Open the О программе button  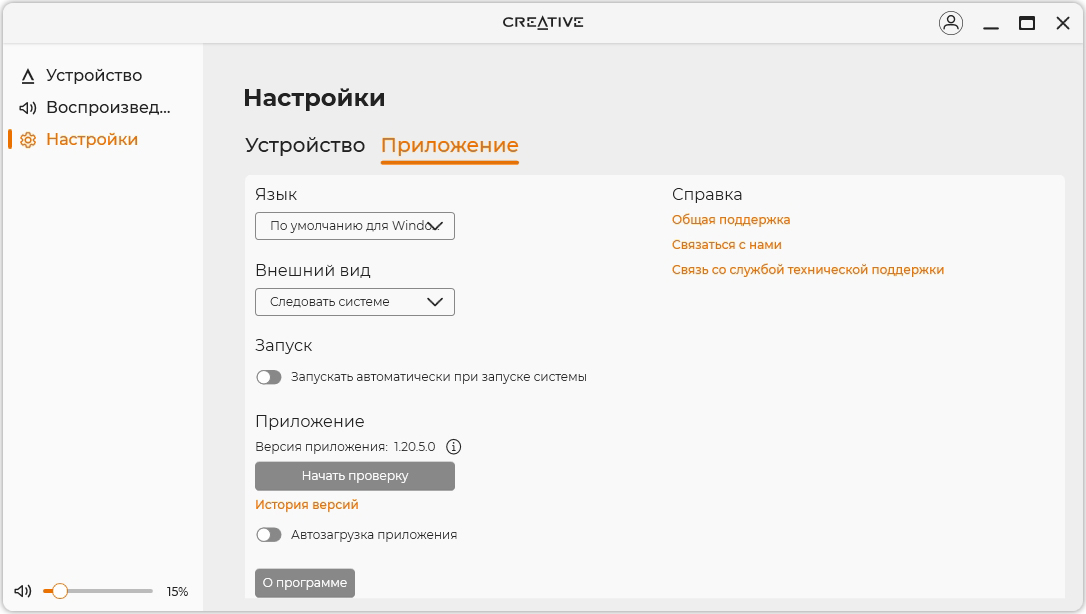pos(305,583)
